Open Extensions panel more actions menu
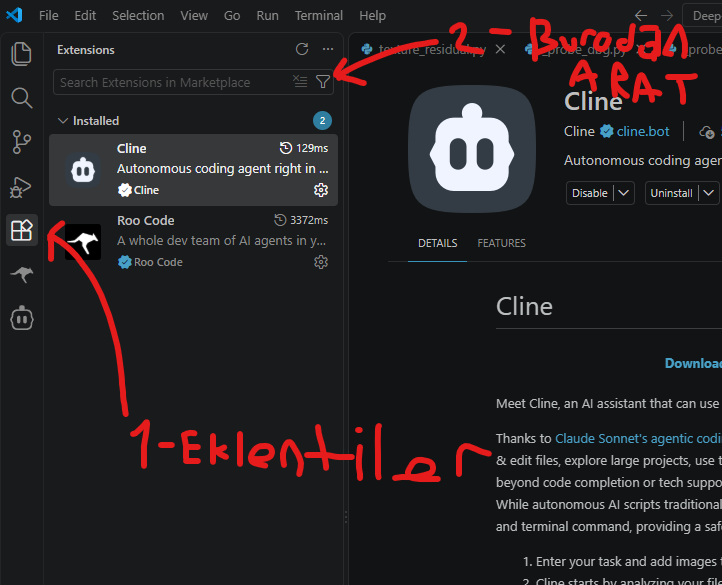This screenshot has width=722, height=585. pos(328,49)
